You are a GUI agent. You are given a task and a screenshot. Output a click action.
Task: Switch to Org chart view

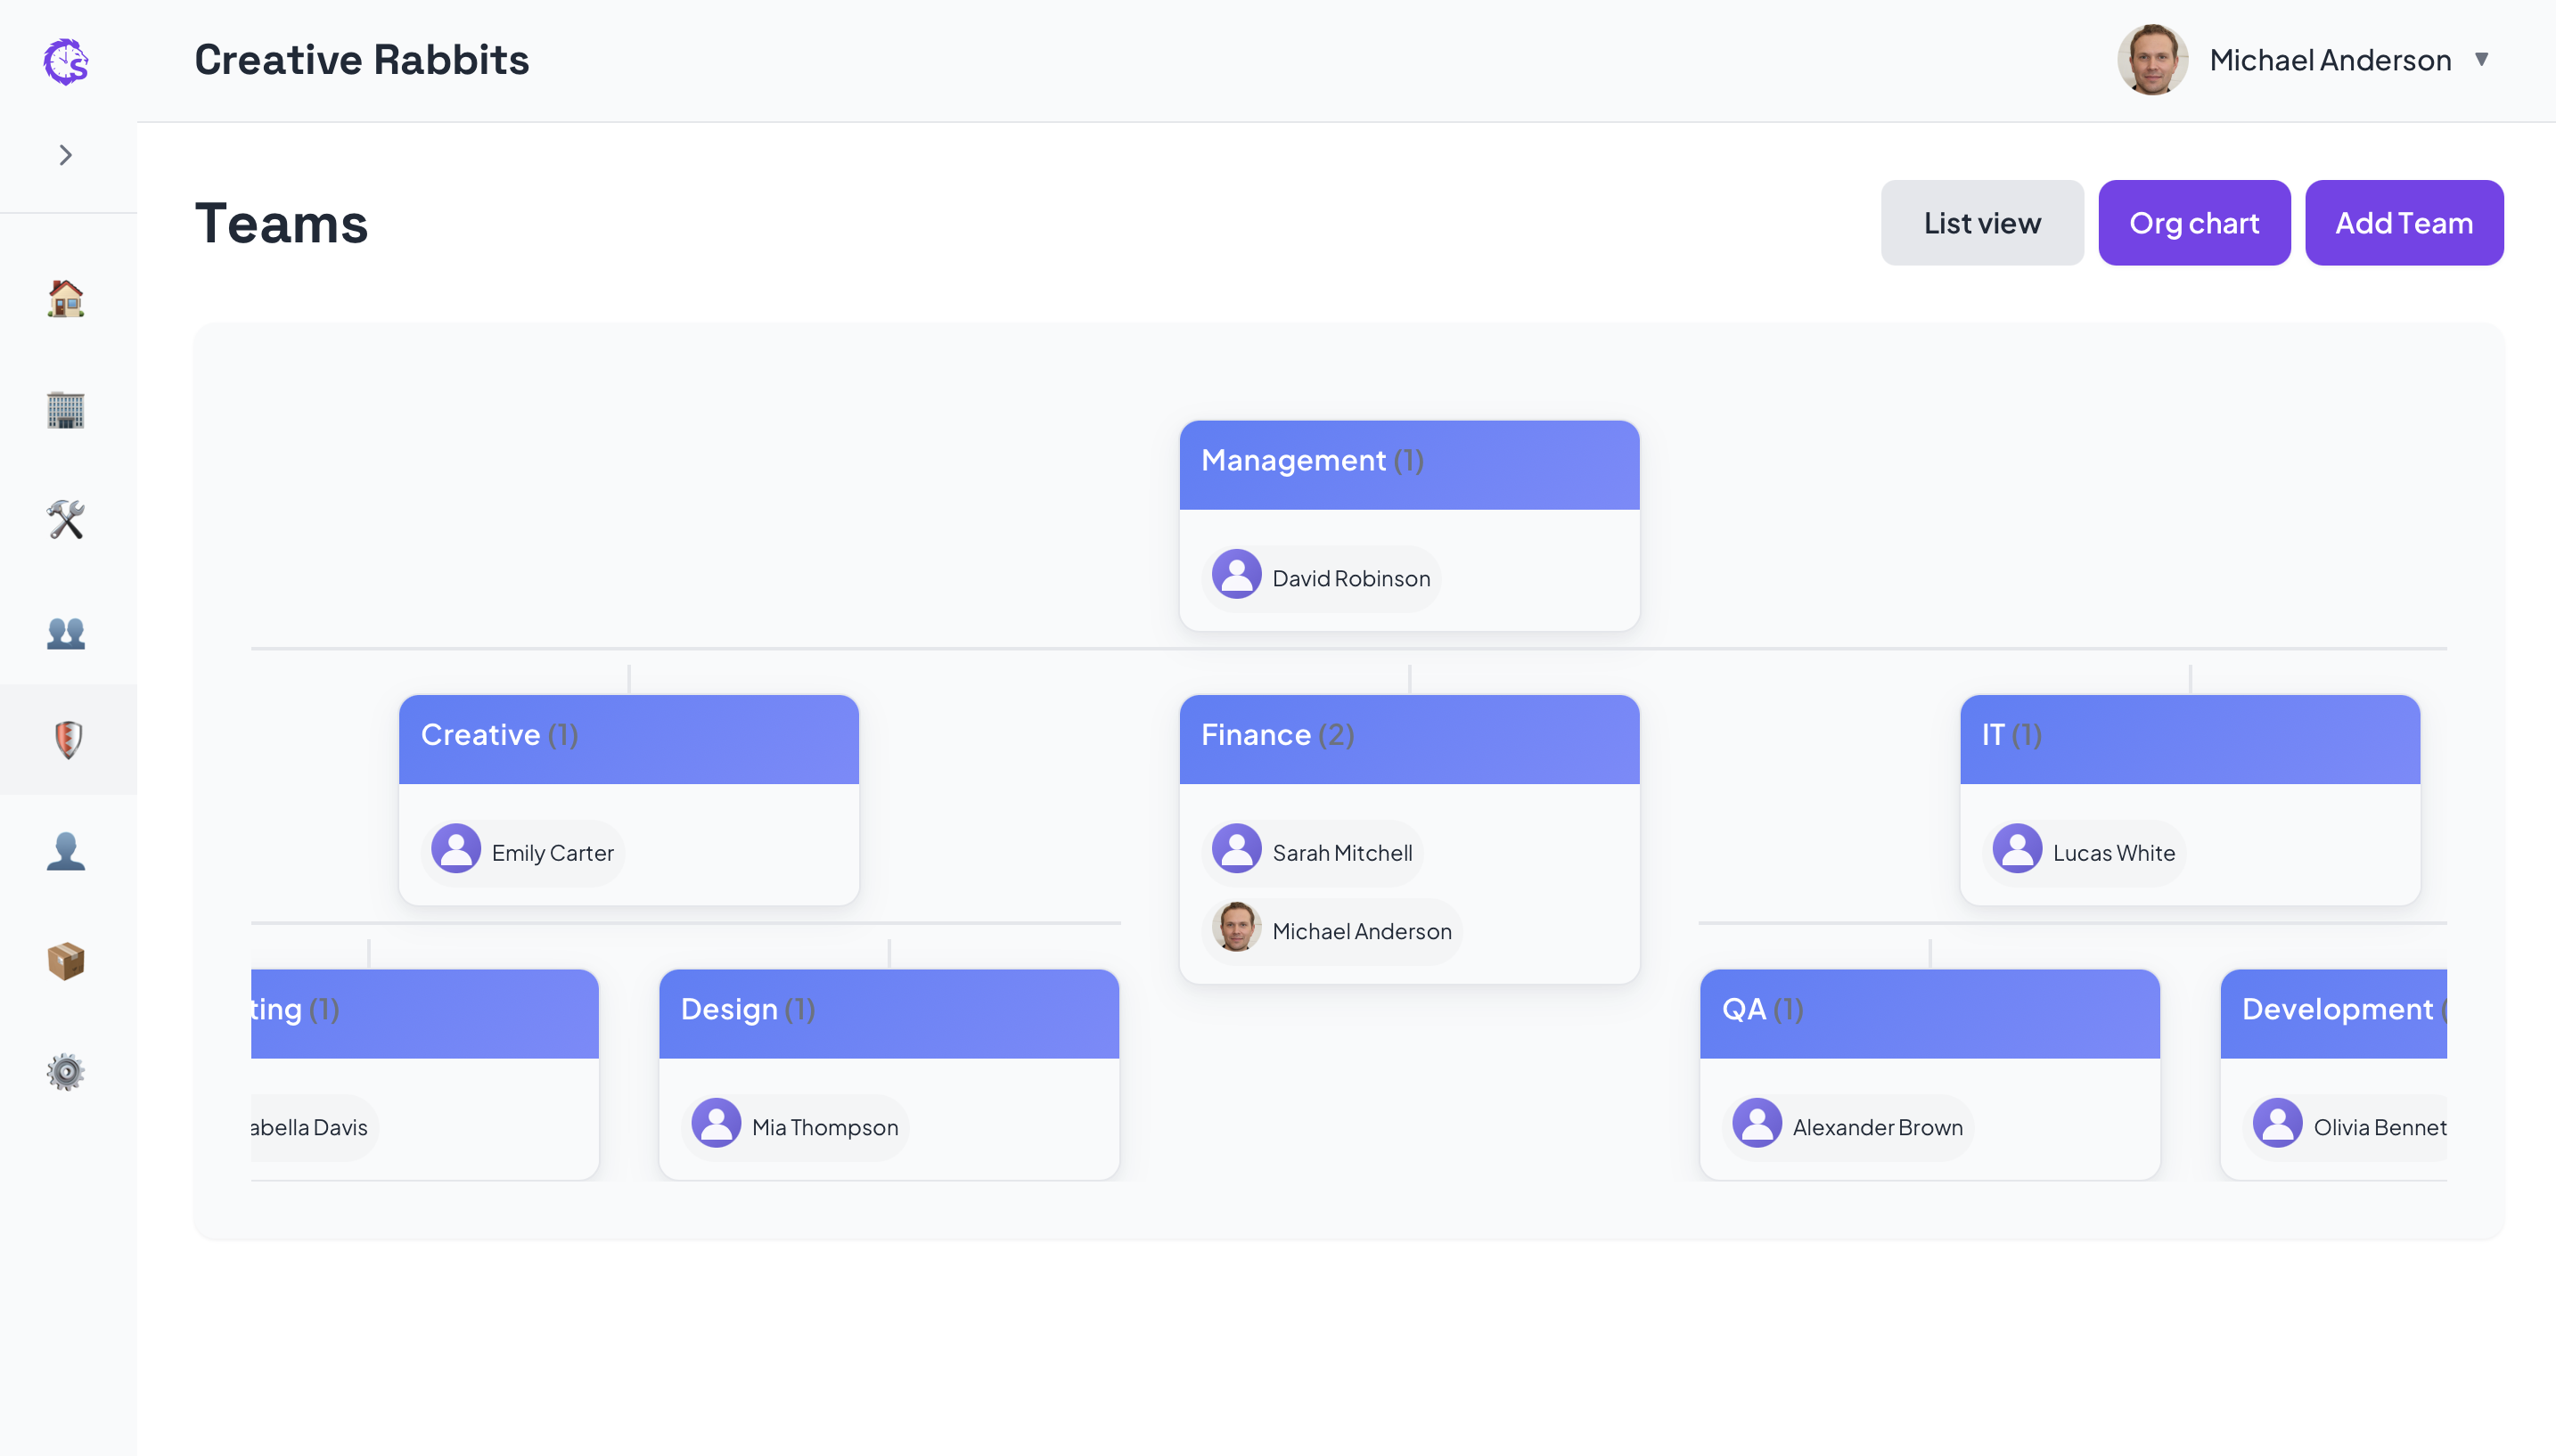2193,223
